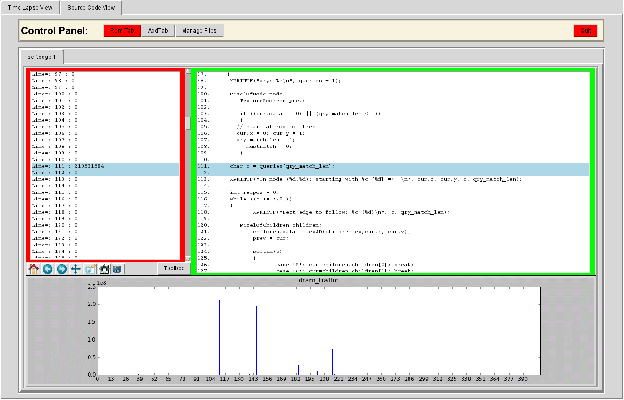Select the Pan axes cross-arrow tool
The image size is (624, 400).
point(76,269)
